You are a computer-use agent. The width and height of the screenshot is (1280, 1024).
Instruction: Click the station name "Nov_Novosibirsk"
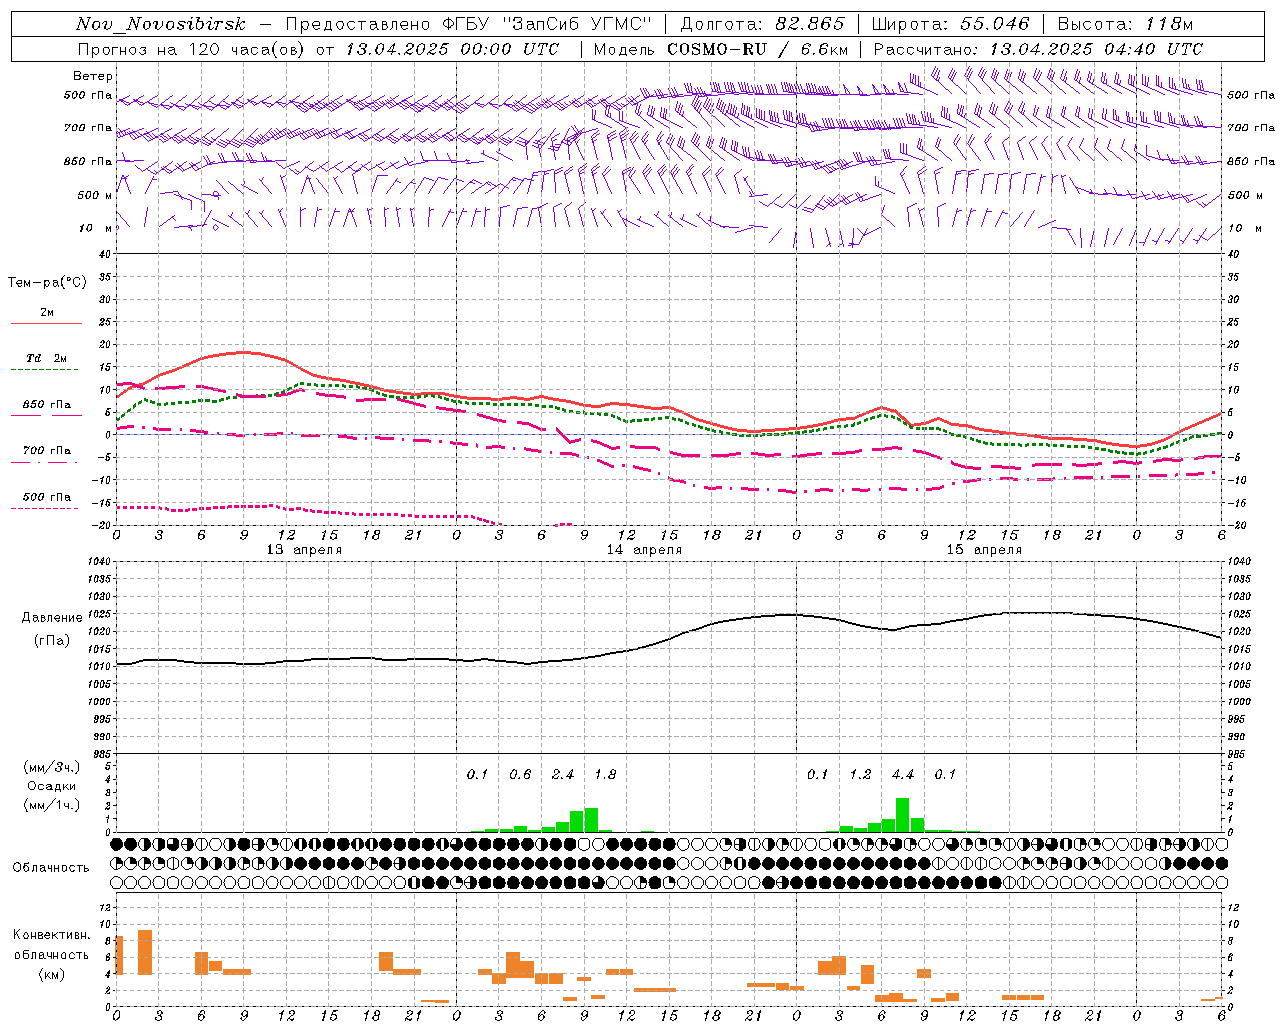161,24
